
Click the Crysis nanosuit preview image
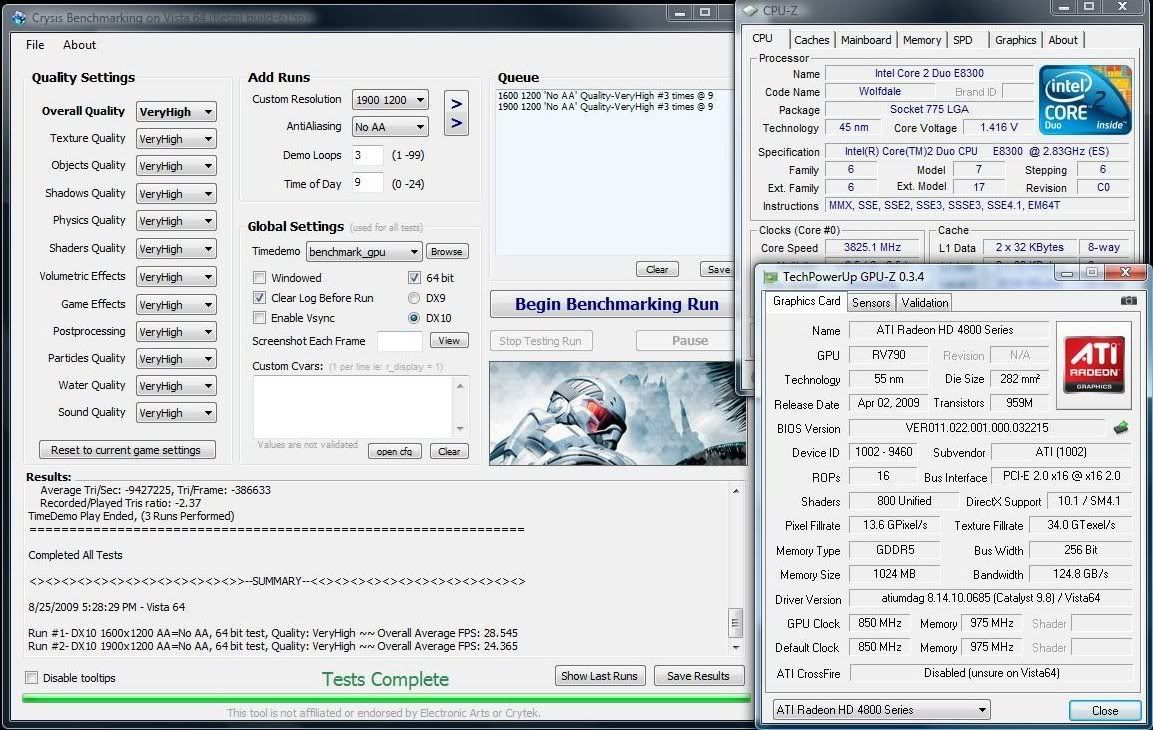618,412
